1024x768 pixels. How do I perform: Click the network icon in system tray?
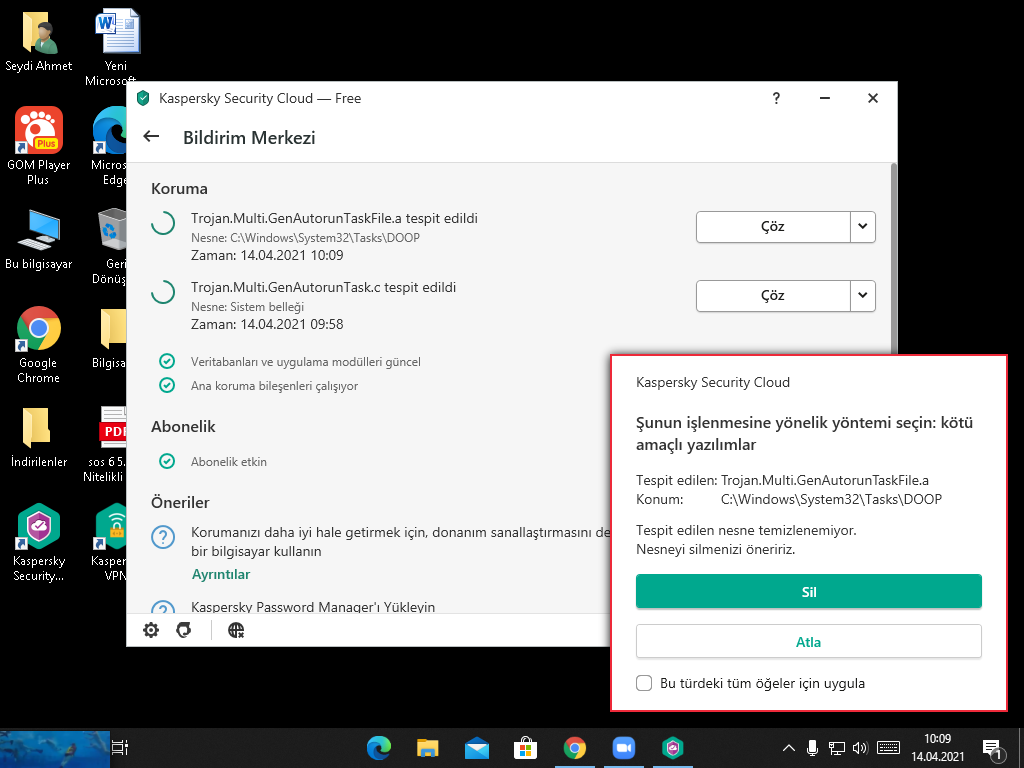837,748
